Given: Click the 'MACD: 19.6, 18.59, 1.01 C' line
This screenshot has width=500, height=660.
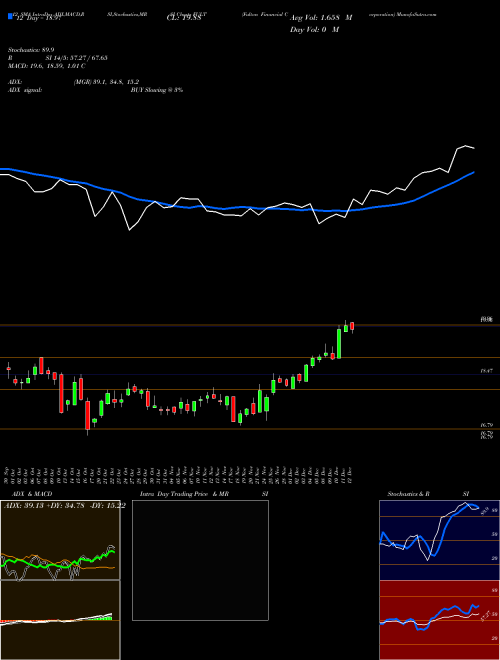Looking at the screenshot, I should point(47,66).
